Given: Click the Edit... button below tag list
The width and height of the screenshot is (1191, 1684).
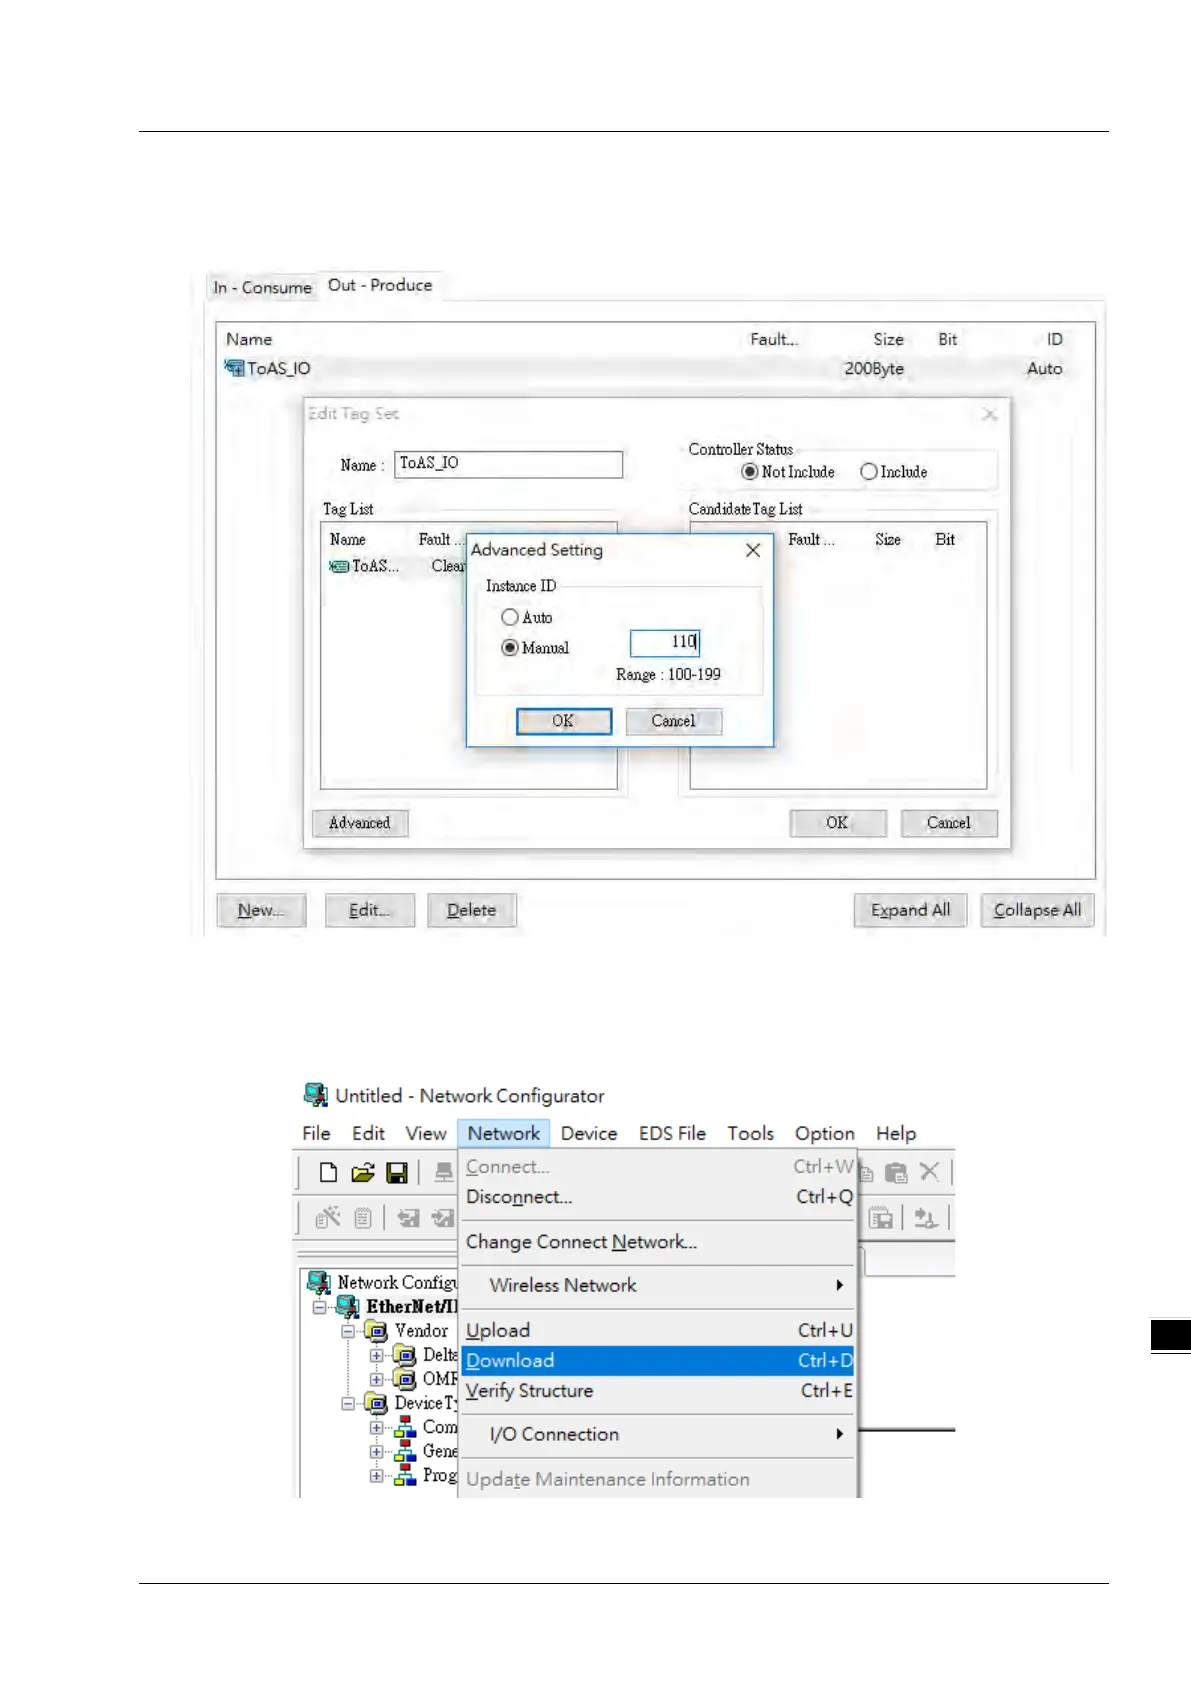Looking at the screenshot, I should [369, 910].
